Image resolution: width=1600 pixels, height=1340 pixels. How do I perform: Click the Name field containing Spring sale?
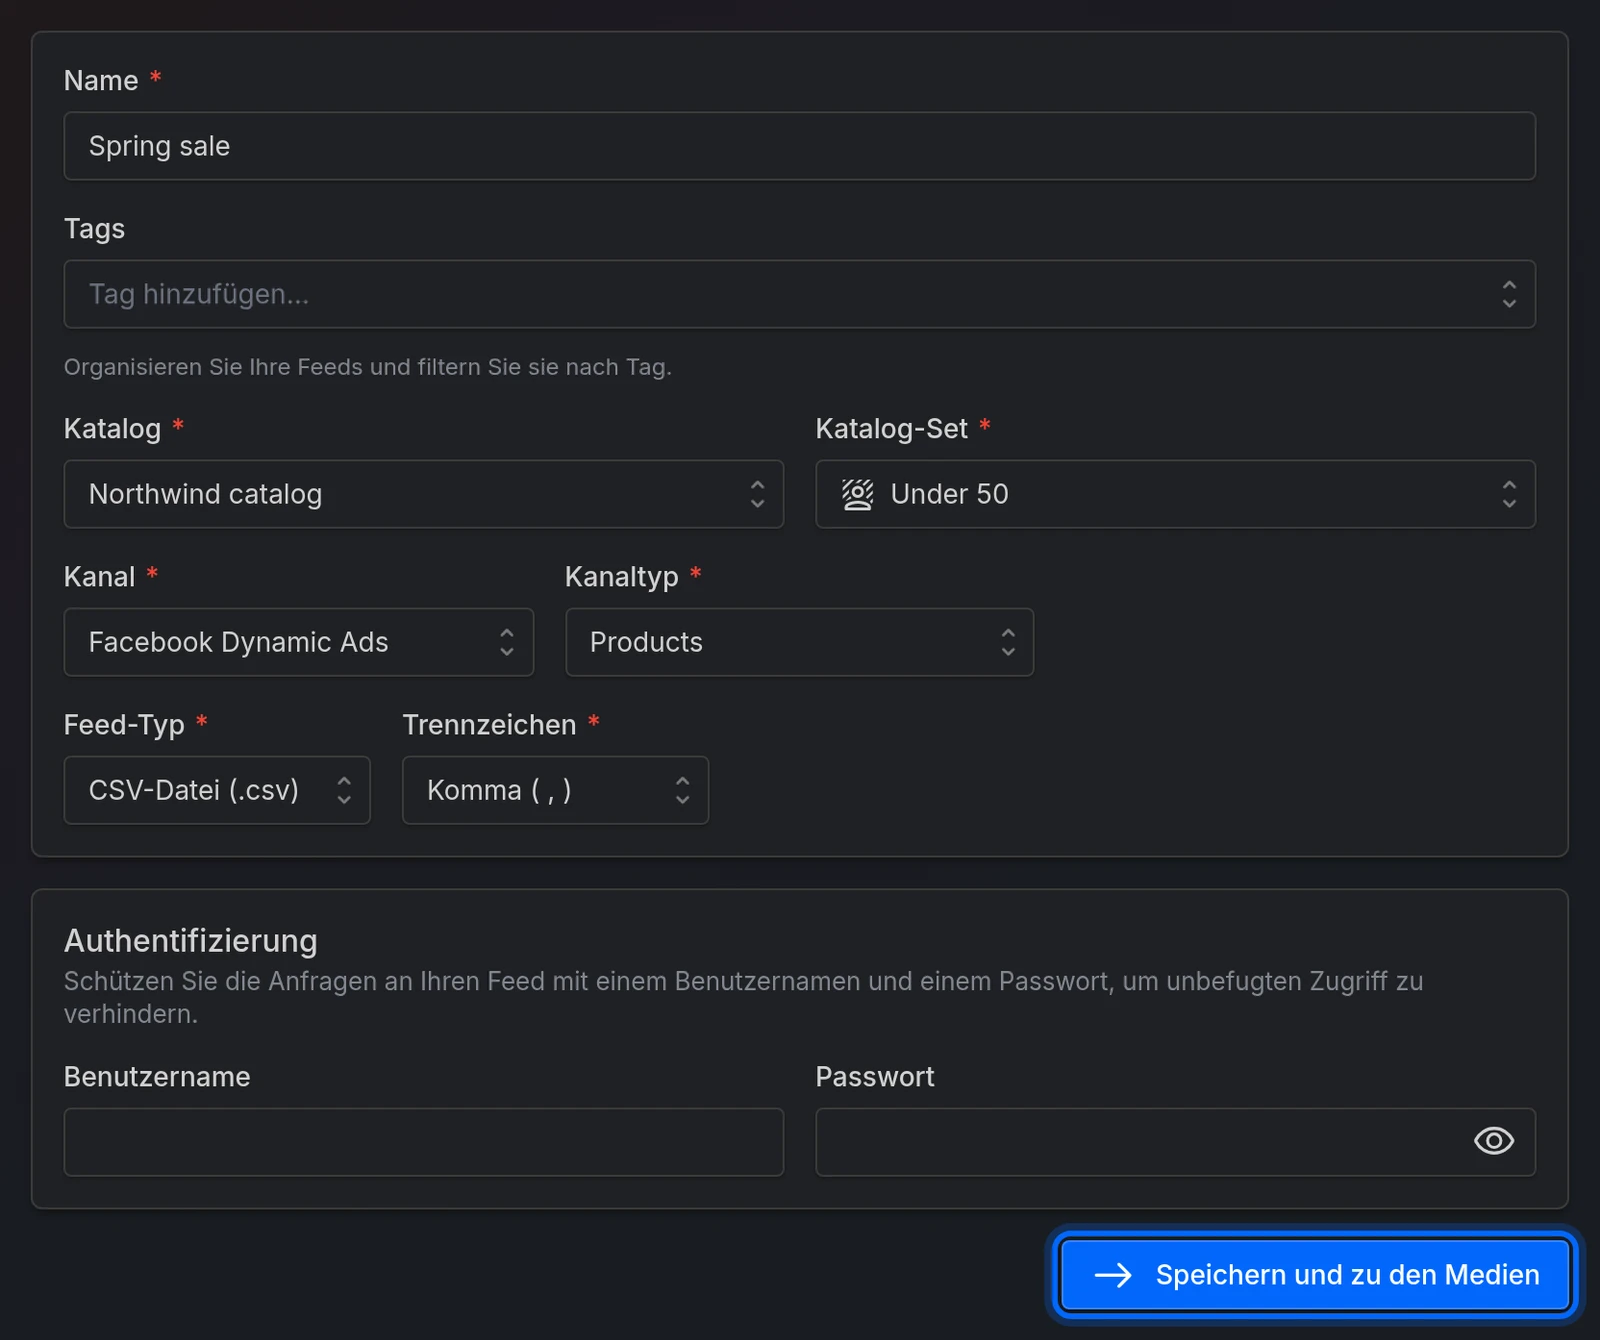[x=799, y=146]
